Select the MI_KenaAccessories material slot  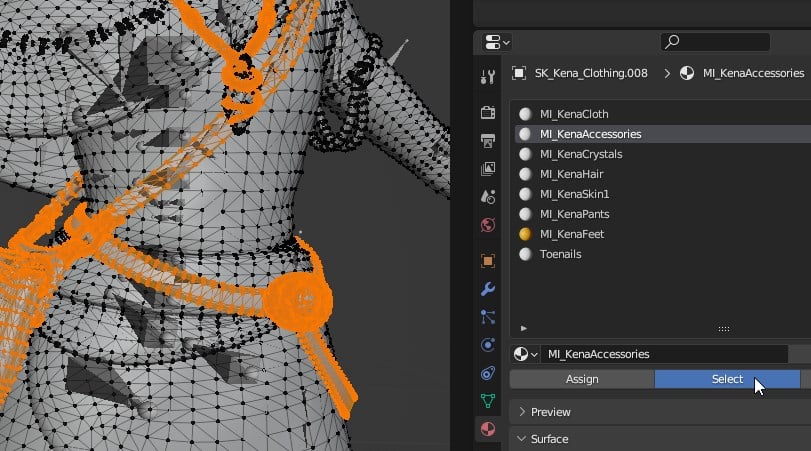[x=662, y=134]
